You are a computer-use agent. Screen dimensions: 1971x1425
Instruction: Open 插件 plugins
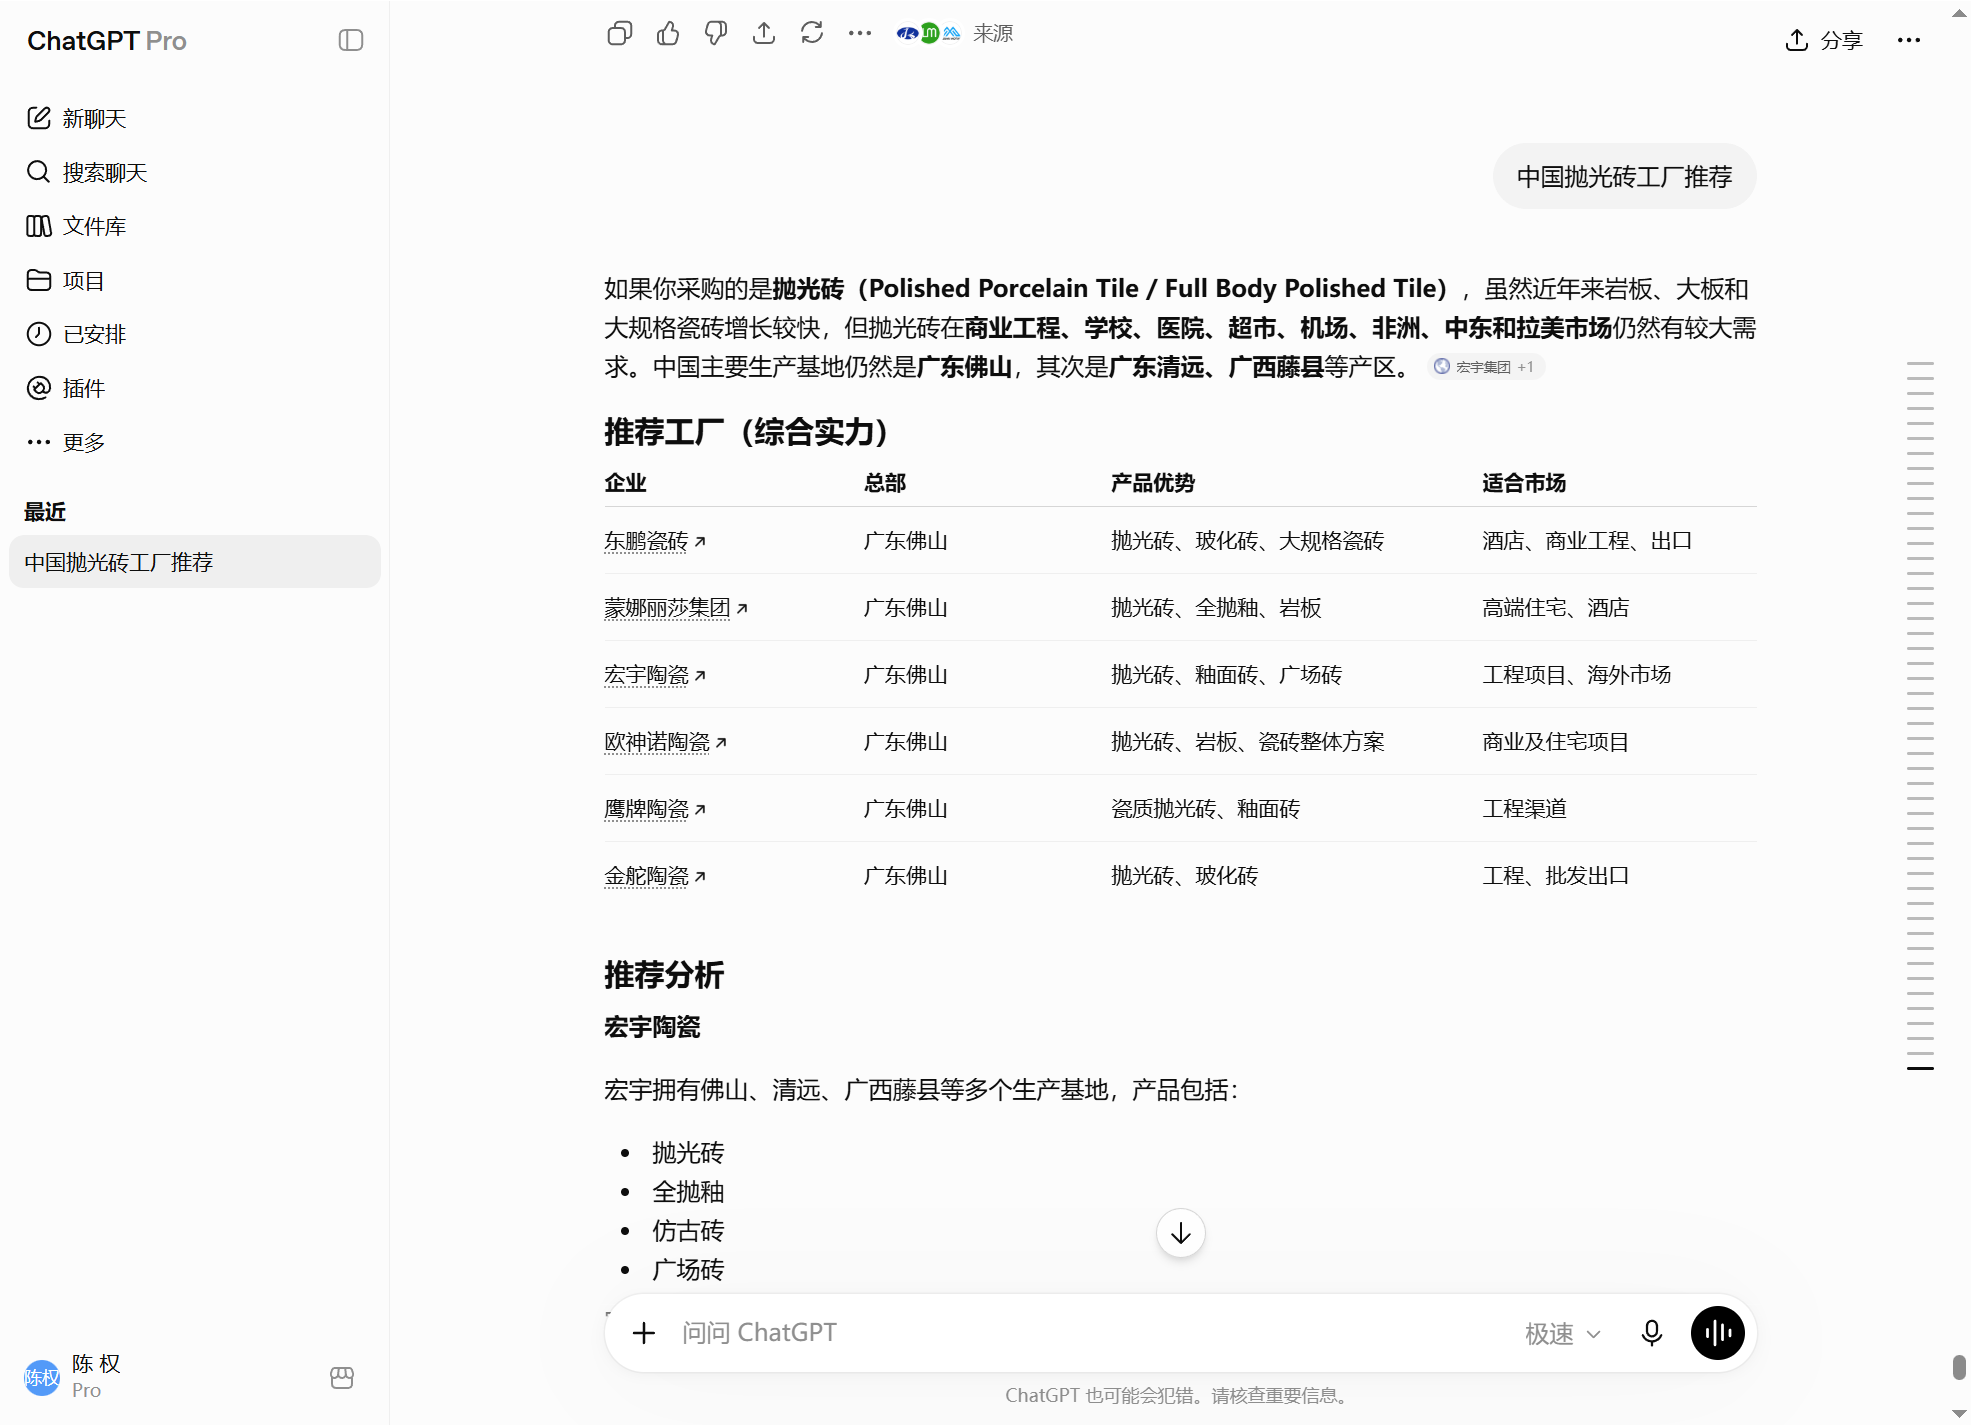pyautogui.click(x=195, y=388)
